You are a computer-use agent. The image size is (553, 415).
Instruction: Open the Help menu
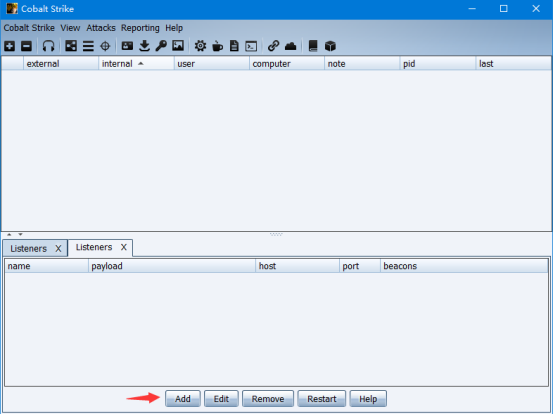174,28
